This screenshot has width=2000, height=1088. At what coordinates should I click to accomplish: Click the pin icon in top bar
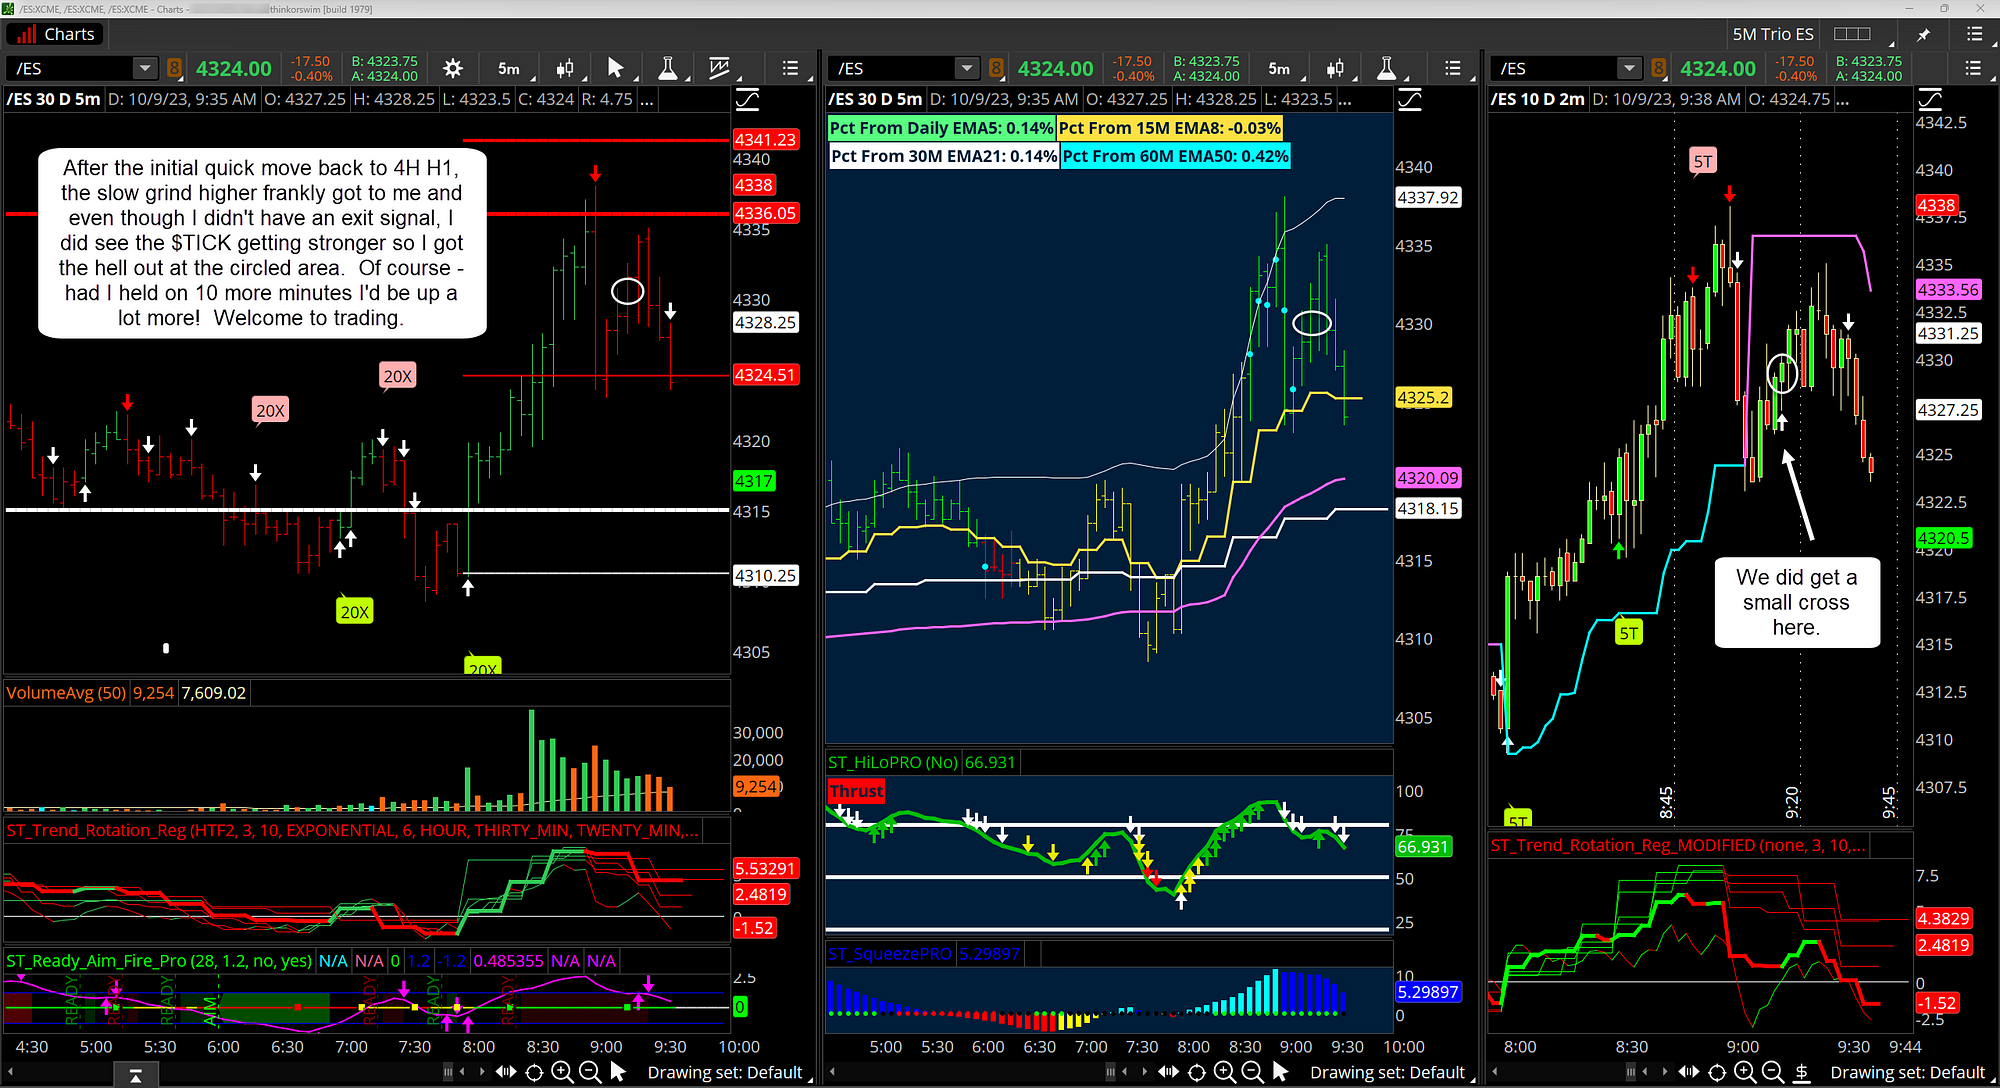click(x=1923, y=34)
